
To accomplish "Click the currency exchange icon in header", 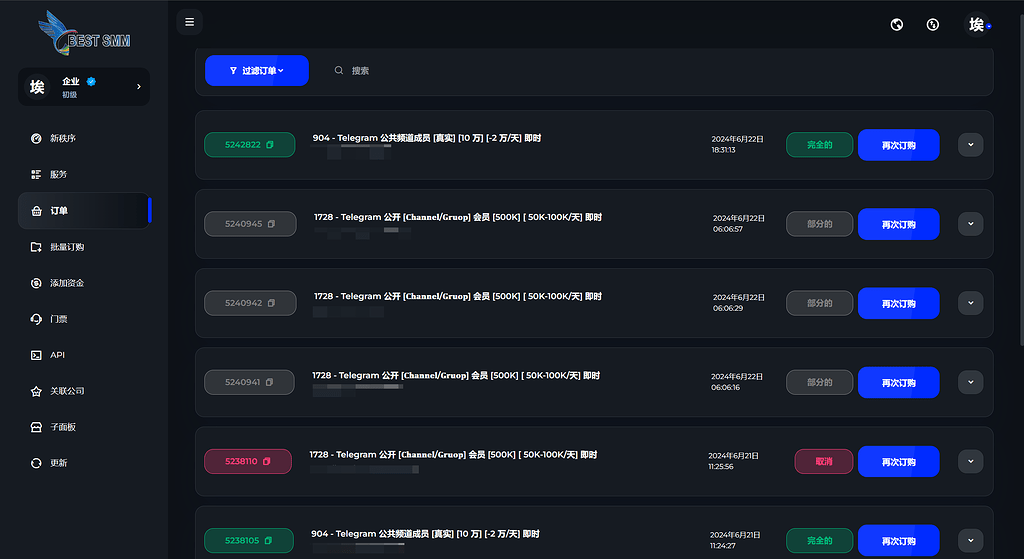I will (933, 25).
